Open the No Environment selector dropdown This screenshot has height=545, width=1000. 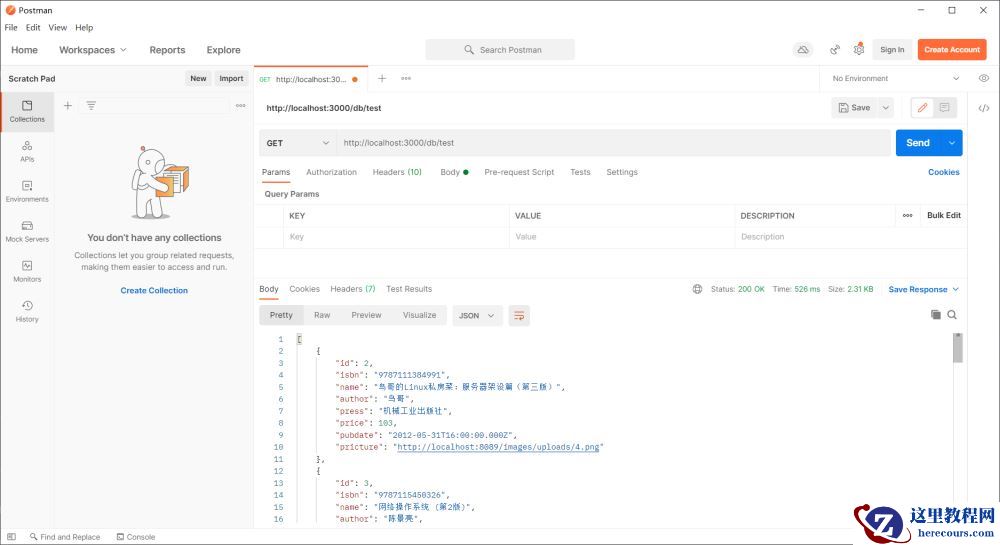point(895,78)
